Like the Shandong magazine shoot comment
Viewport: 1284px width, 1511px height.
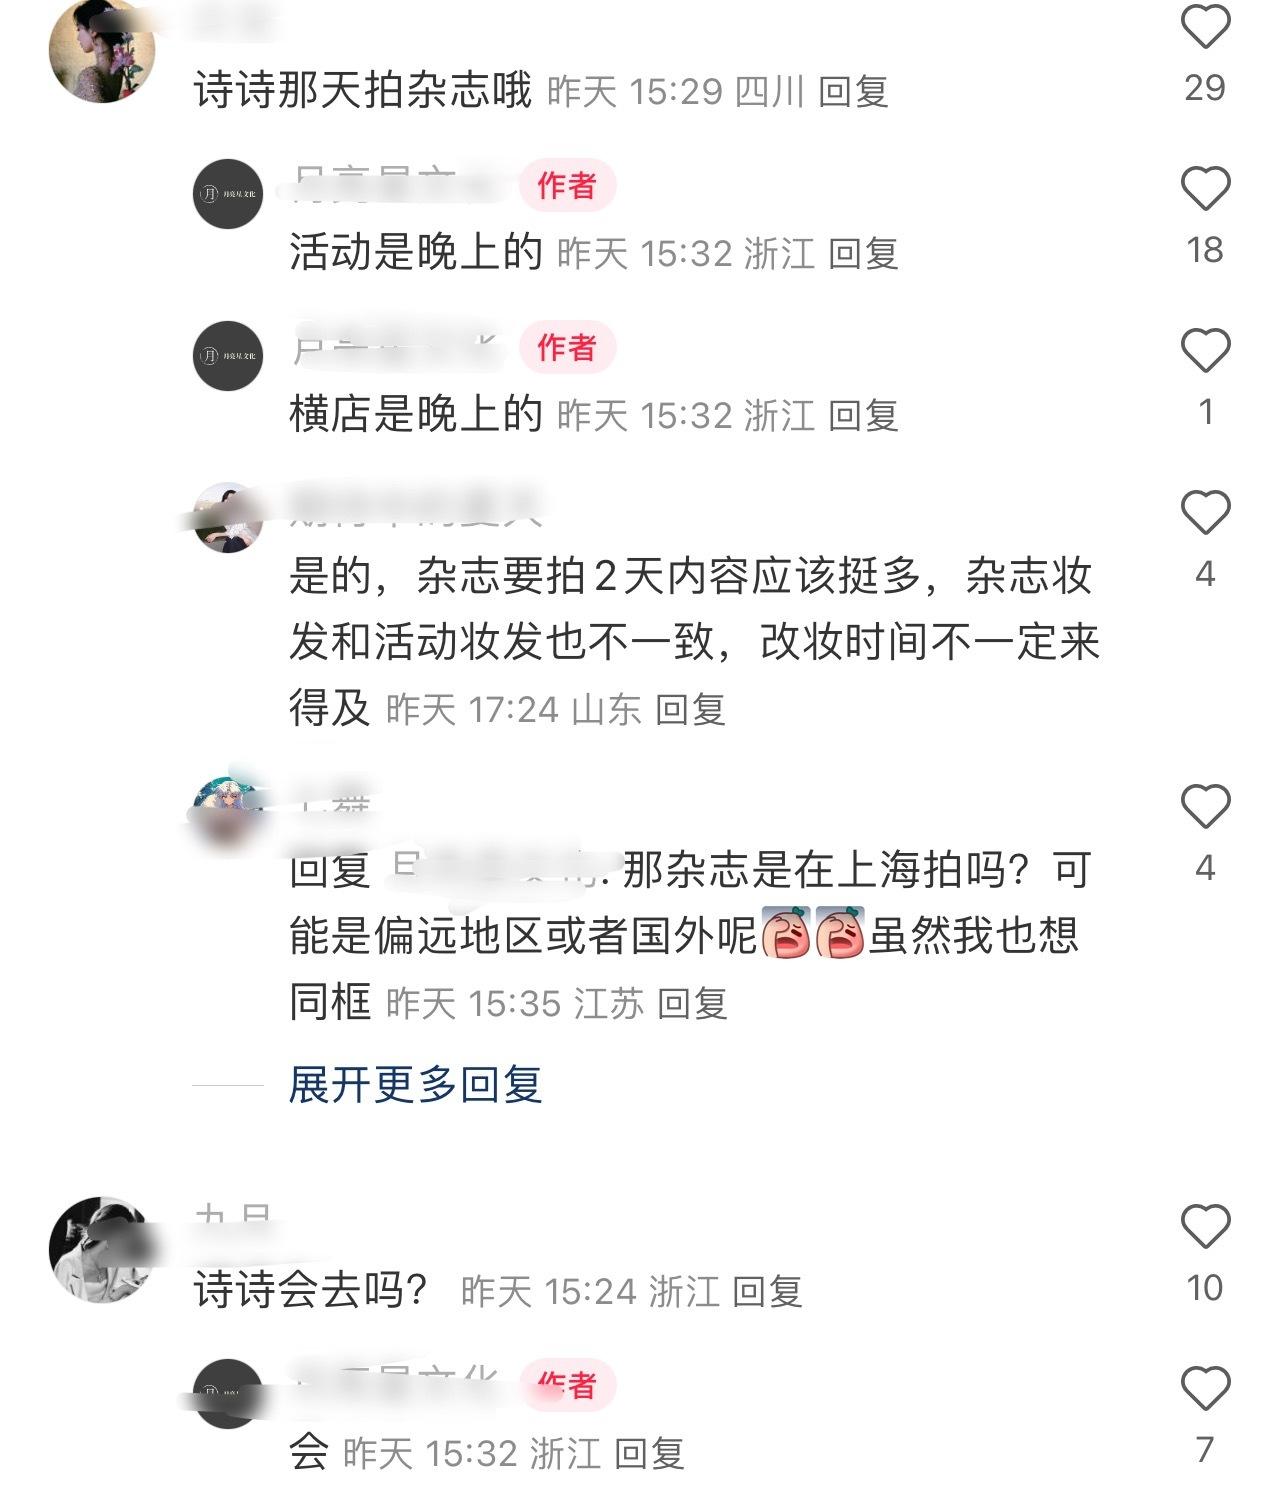1205,512
